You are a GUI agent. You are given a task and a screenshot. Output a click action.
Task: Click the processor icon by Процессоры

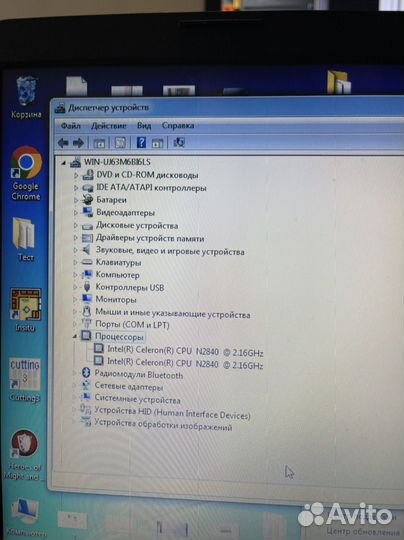[x=86, y=335]
